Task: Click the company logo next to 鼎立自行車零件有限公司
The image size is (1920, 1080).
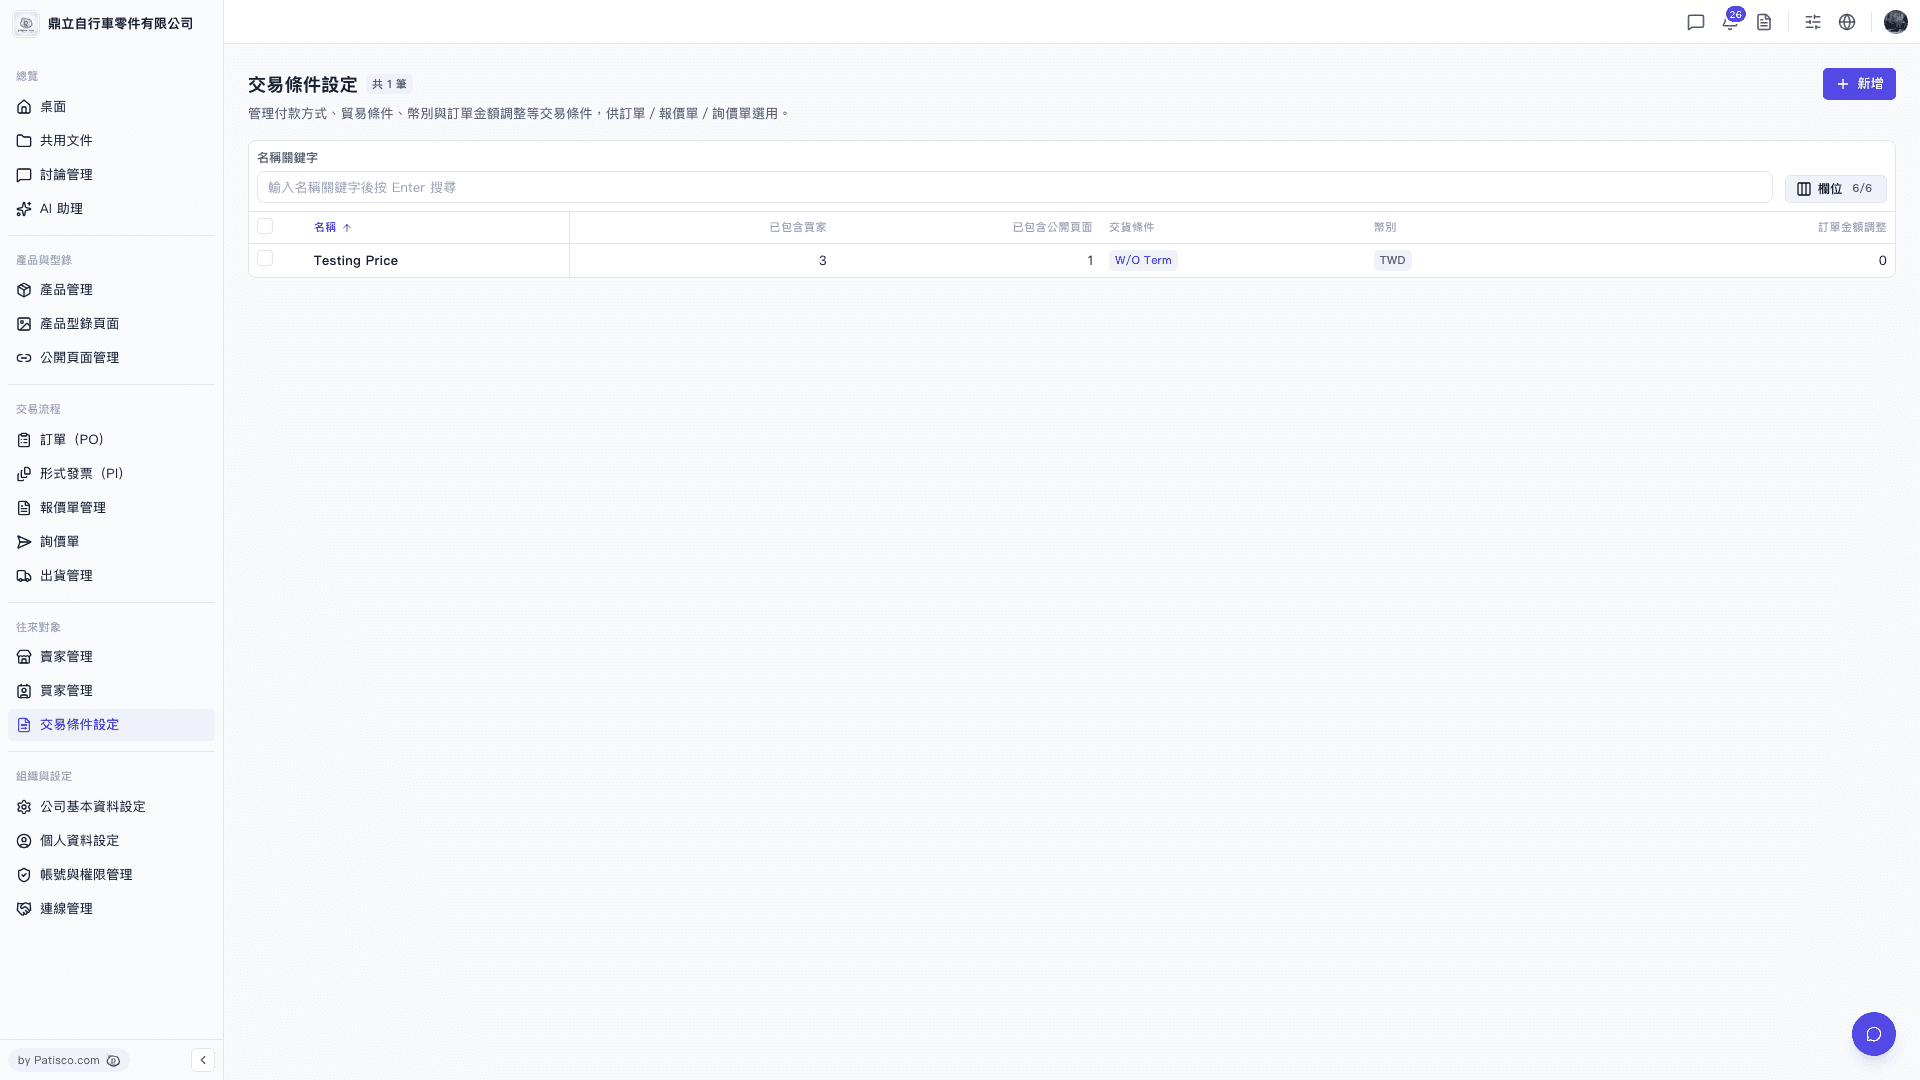Action: point(26,23)
